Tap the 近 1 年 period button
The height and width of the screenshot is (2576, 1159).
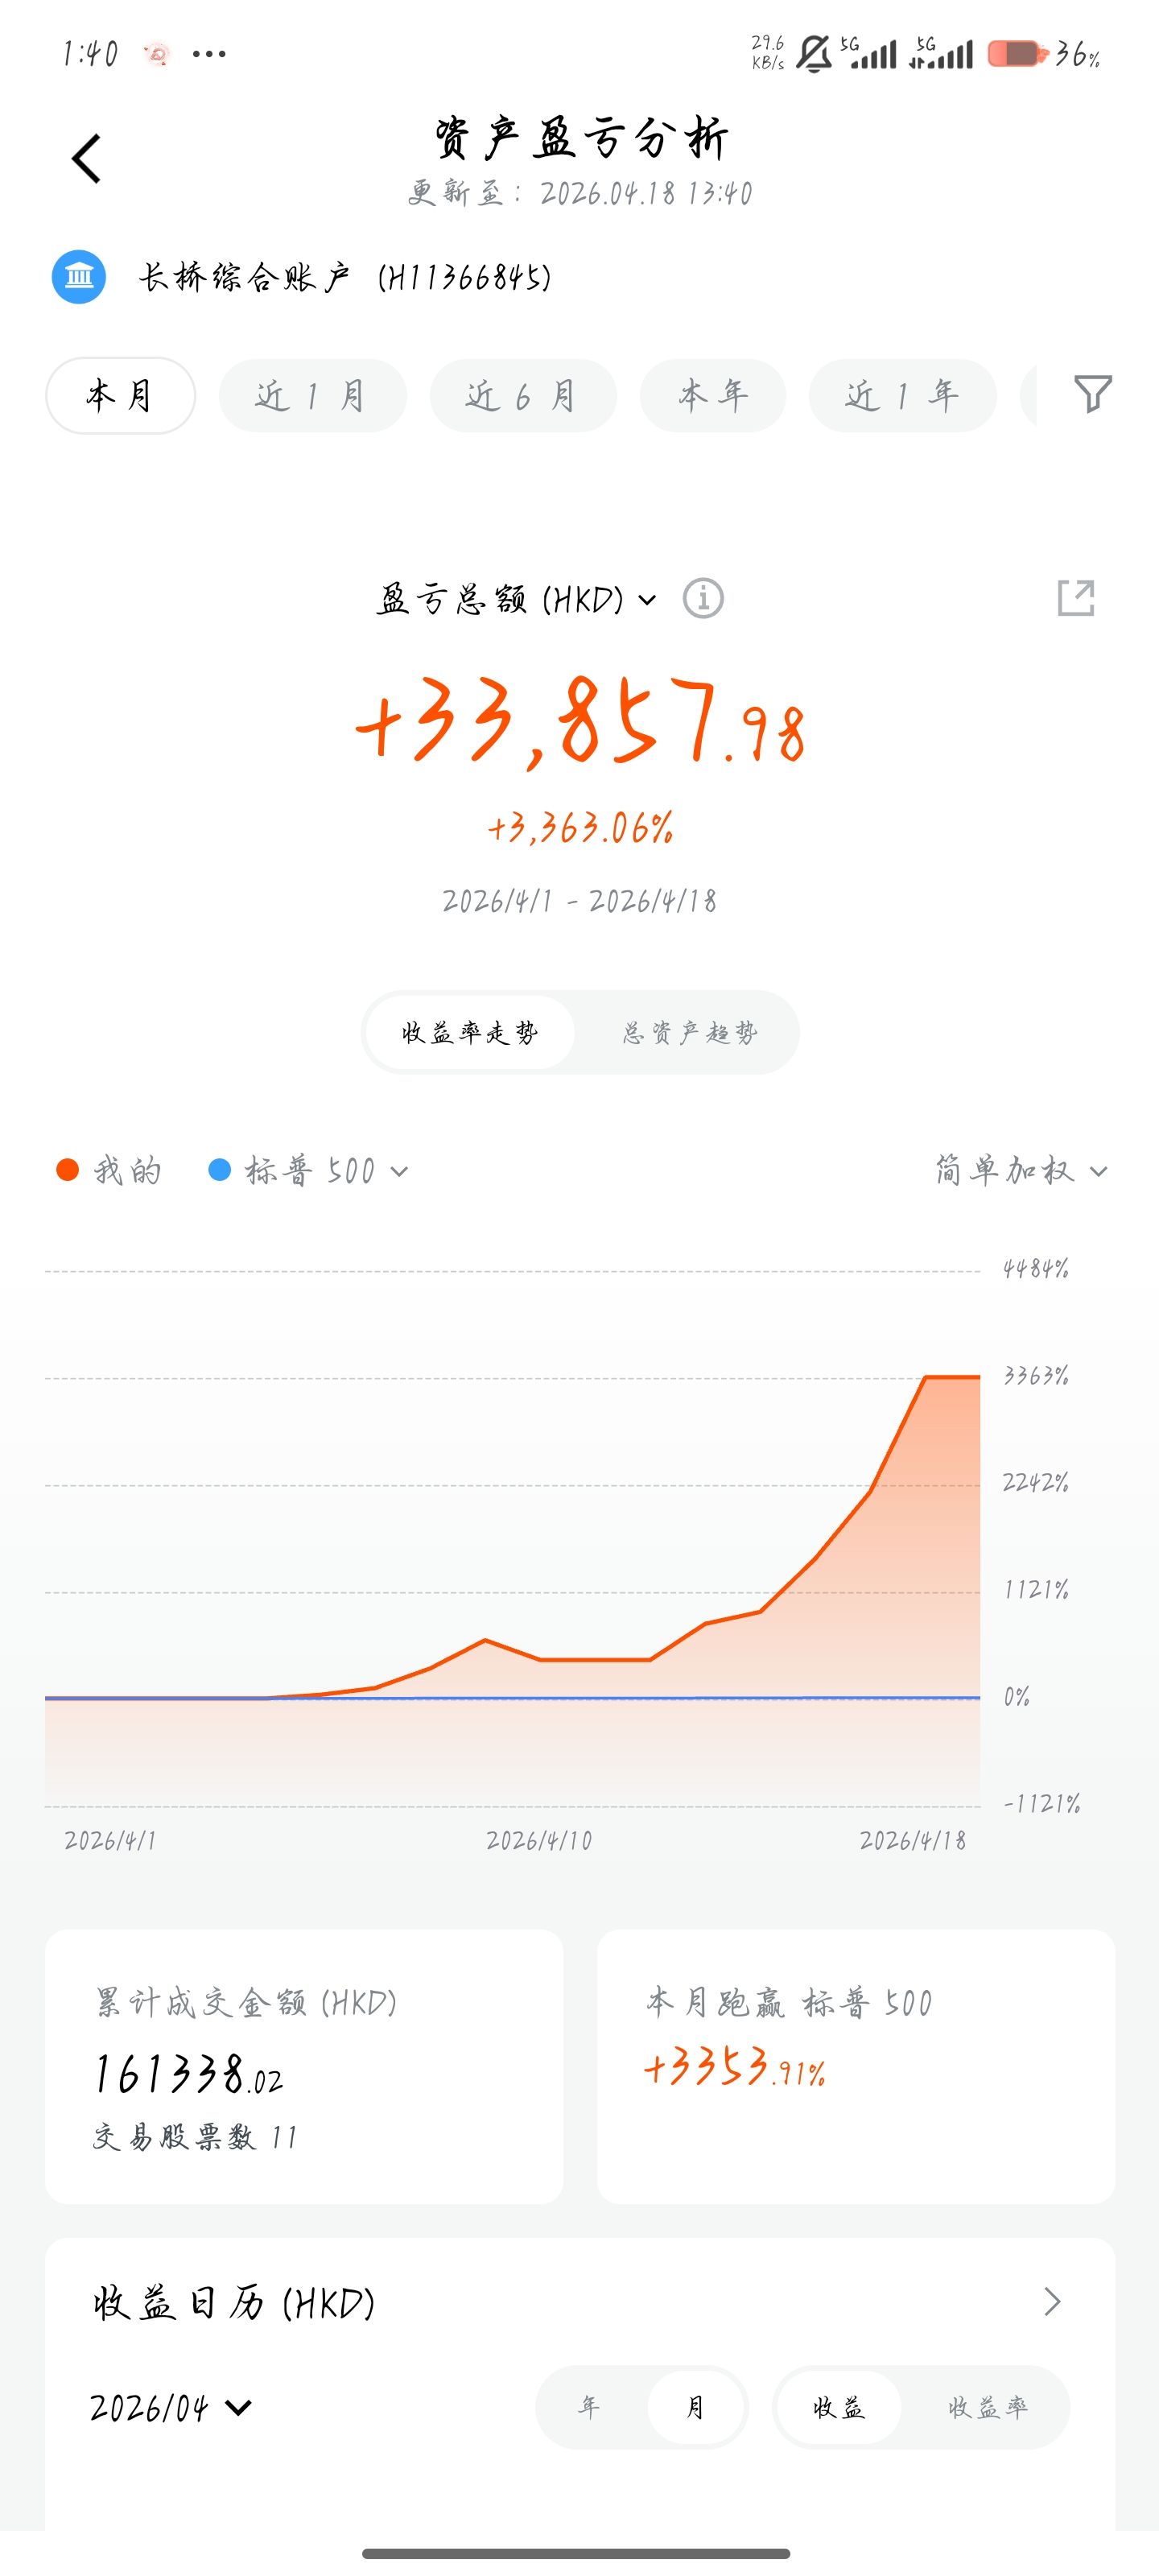[x=902, y=396]
